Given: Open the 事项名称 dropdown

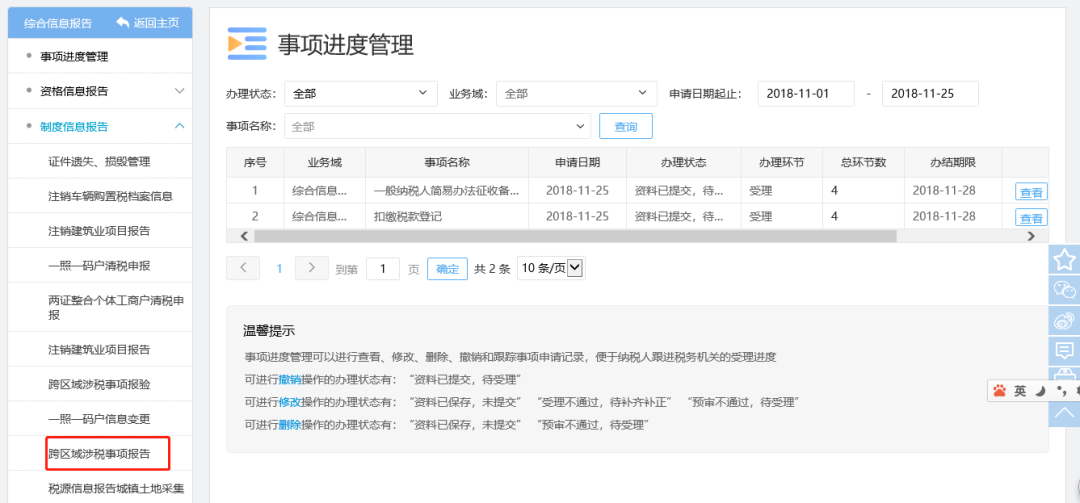Looking at the screenshot, I should (x=437, y=126).
